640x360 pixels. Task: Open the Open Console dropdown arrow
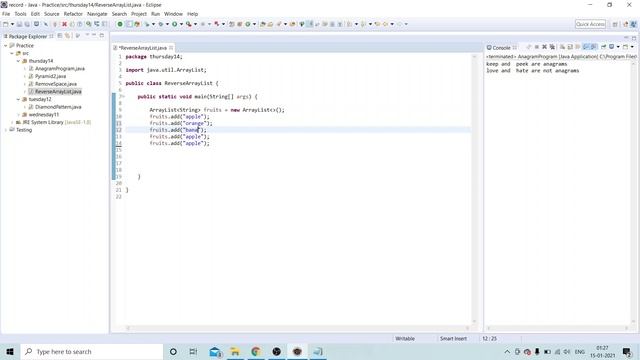pyautogui.click(x=632, y=47)
